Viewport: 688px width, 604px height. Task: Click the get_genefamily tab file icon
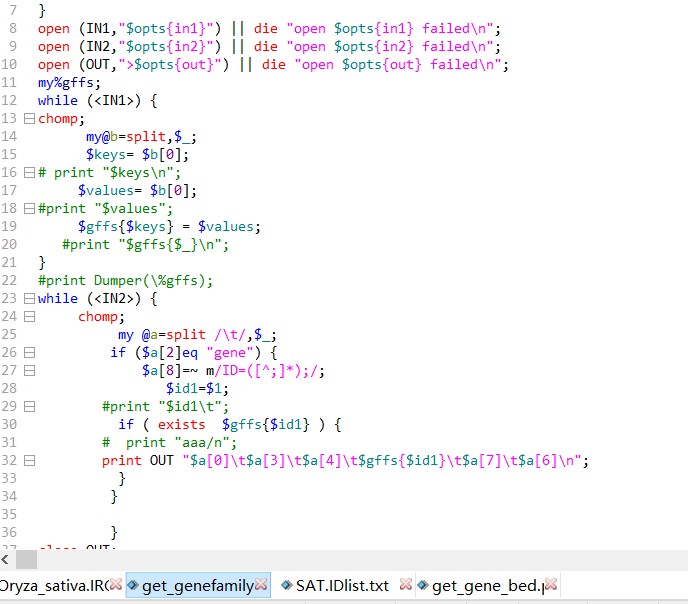[133, 585]
